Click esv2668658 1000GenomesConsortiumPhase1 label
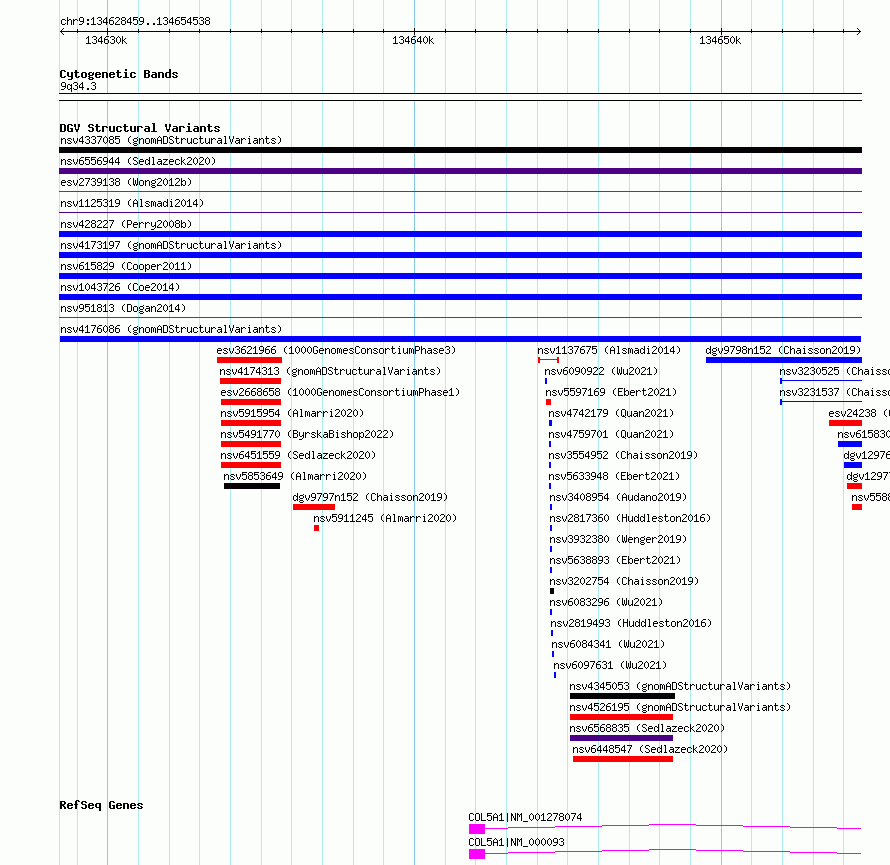Screen dimensions: 890x865 (x=340, y=392)
